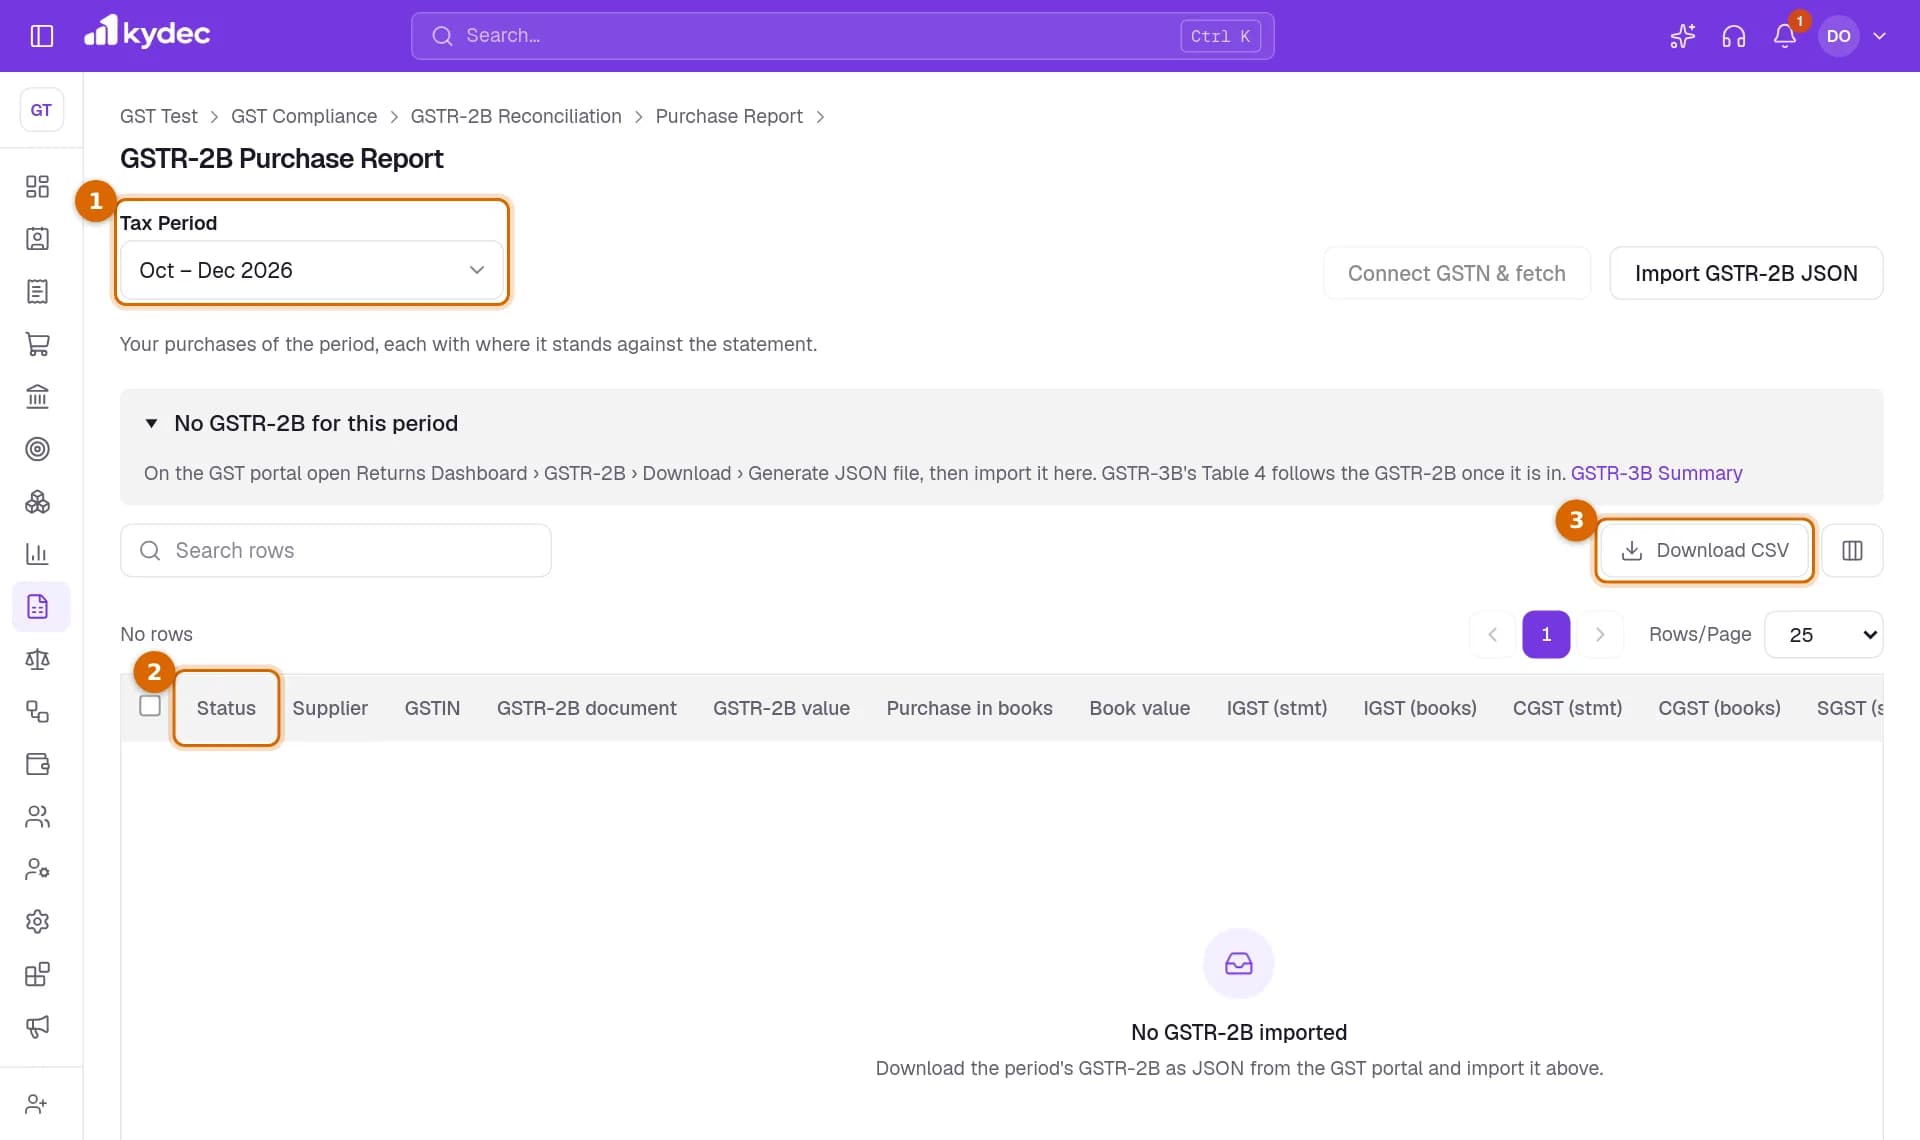Tick the select-all rows checkbox

(x=150, y=706)
